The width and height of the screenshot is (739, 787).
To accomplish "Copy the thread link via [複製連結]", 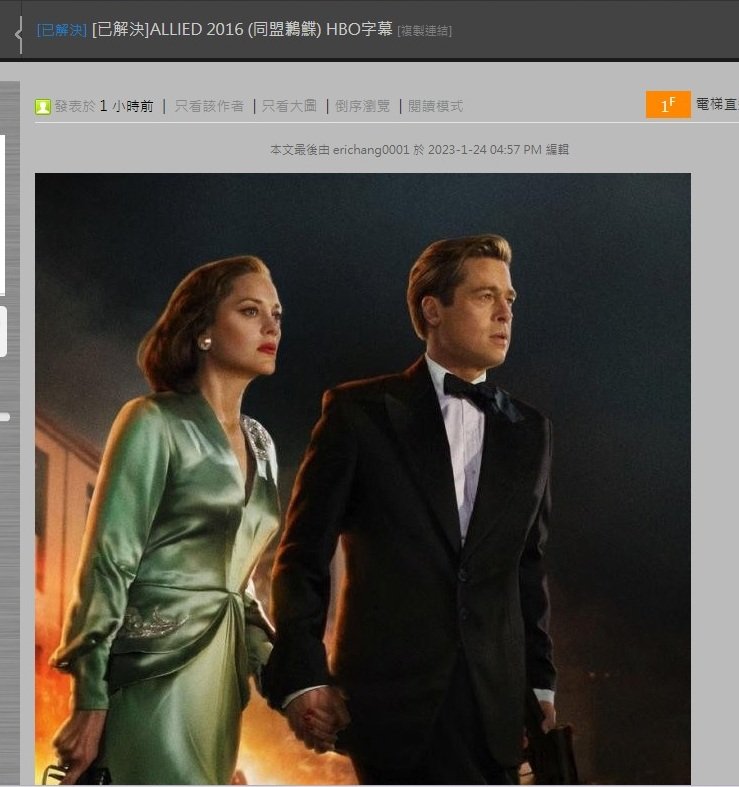I will (425, 31).
